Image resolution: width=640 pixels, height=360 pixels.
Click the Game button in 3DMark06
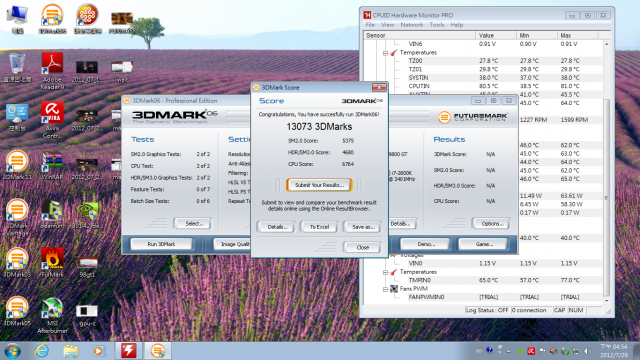(x=483, y=244)
